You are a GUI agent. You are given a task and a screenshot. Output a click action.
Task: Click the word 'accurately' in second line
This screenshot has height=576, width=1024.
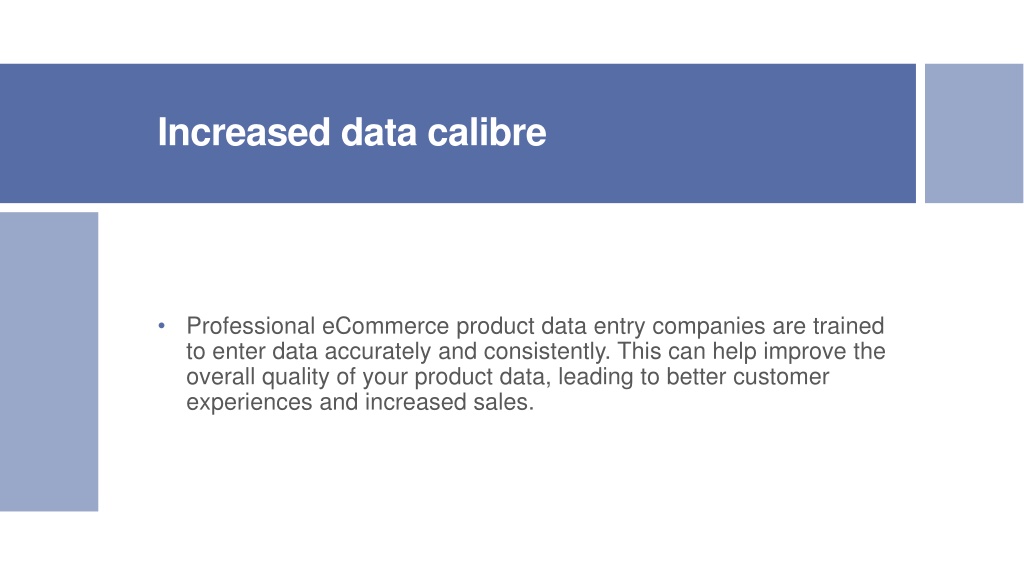point(377,351)
